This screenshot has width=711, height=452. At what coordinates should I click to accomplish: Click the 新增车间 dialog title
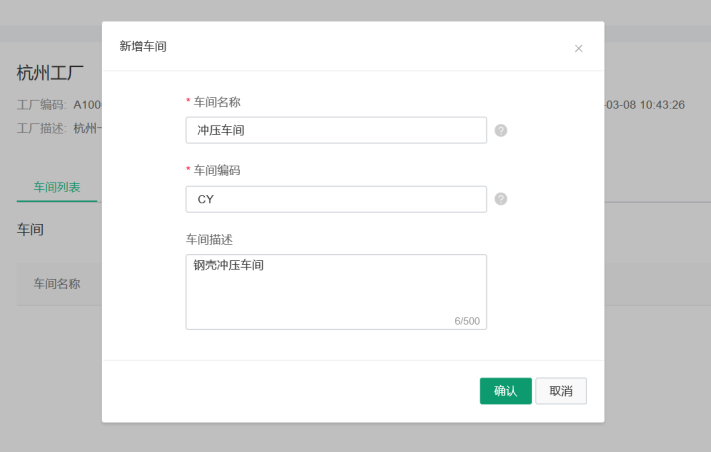[143, 46]
